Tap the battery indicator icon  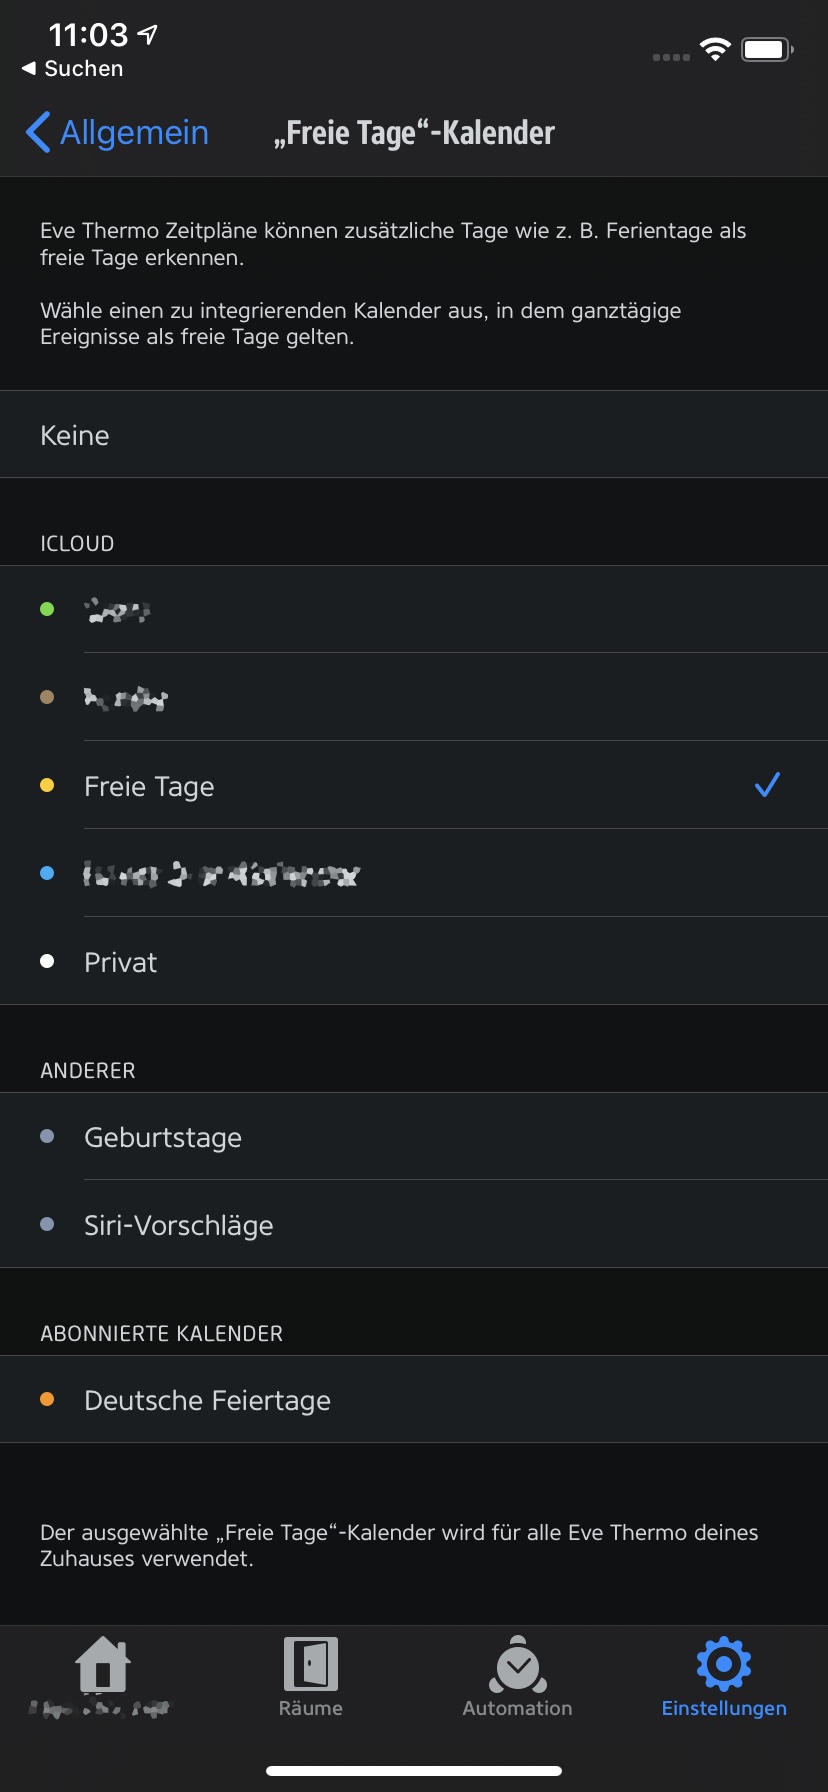pos(767,49)
